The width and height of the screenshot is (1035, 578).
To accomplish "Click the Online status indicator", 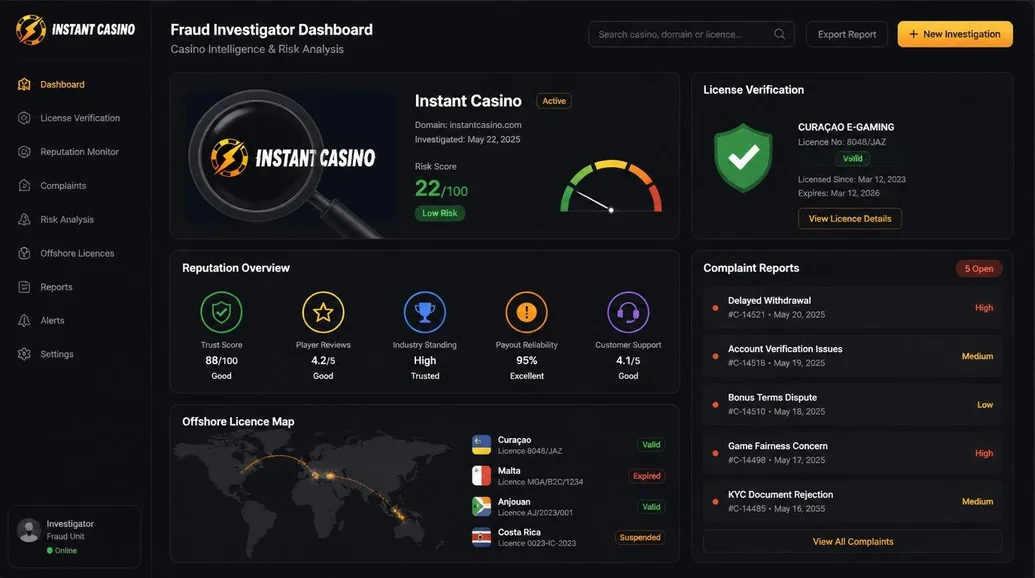I will coord(62,550).
